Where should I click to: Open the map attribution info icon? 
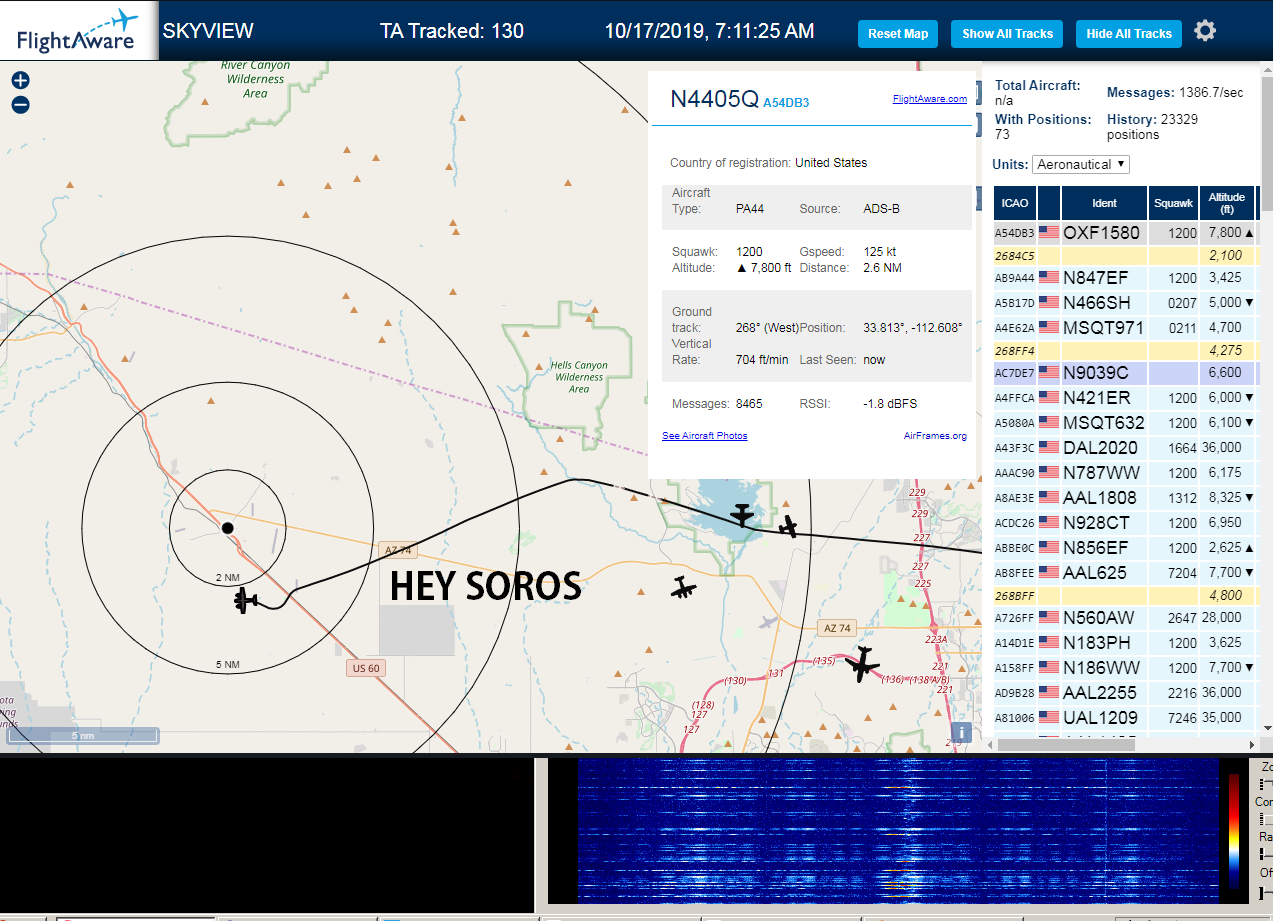[x=961, y=732]
